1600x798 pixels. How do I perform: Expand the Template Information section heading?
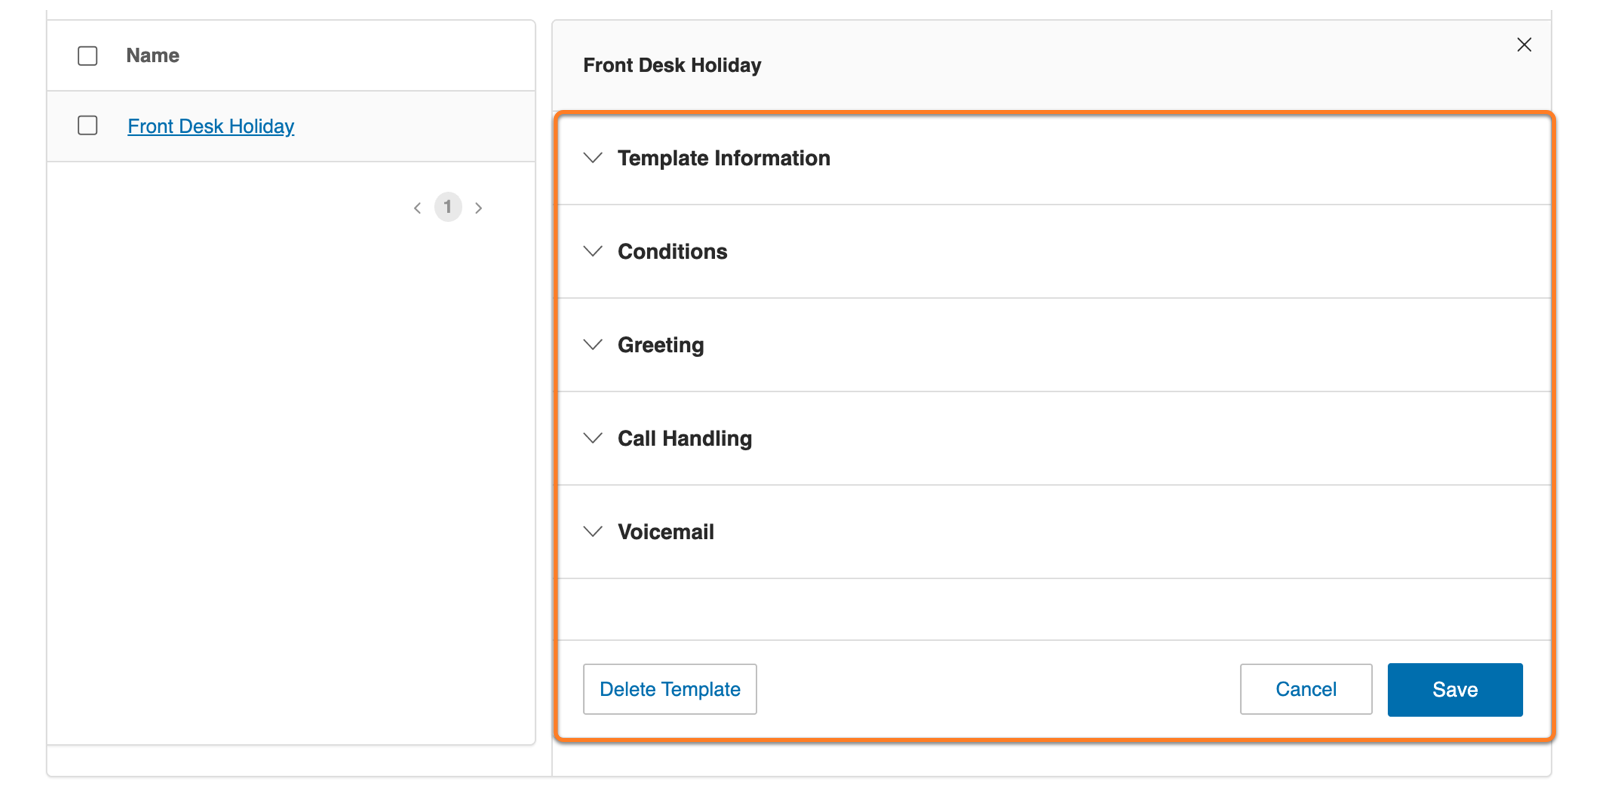(x=723, y=158)
